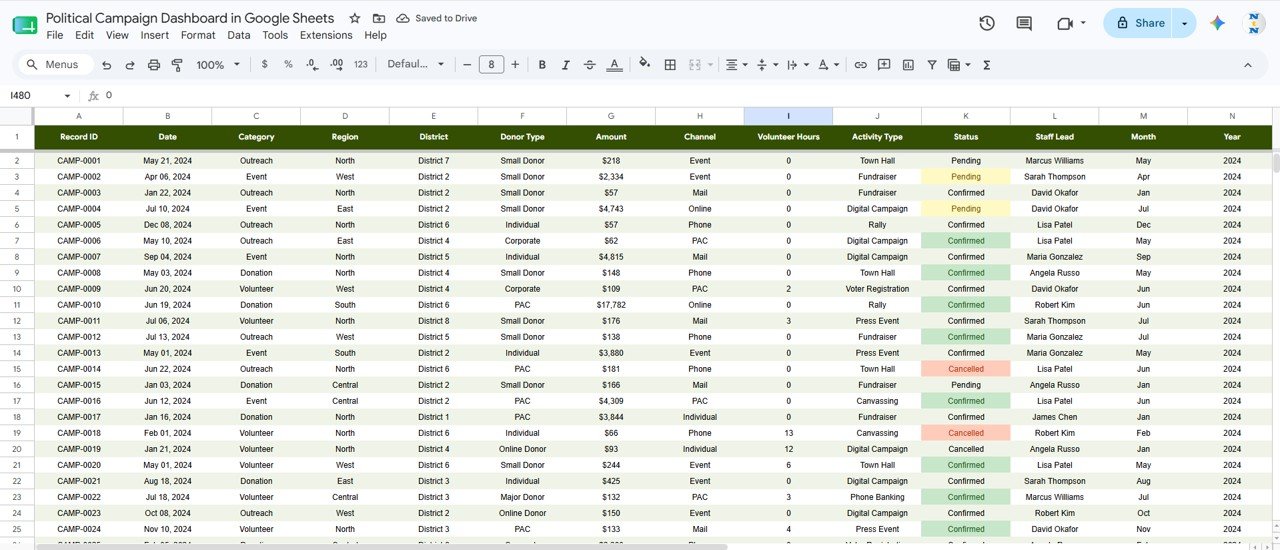Click the Volunteer Hours header cell
The width and height of the screenshot is (1280, 550).
tap(788, 137)
